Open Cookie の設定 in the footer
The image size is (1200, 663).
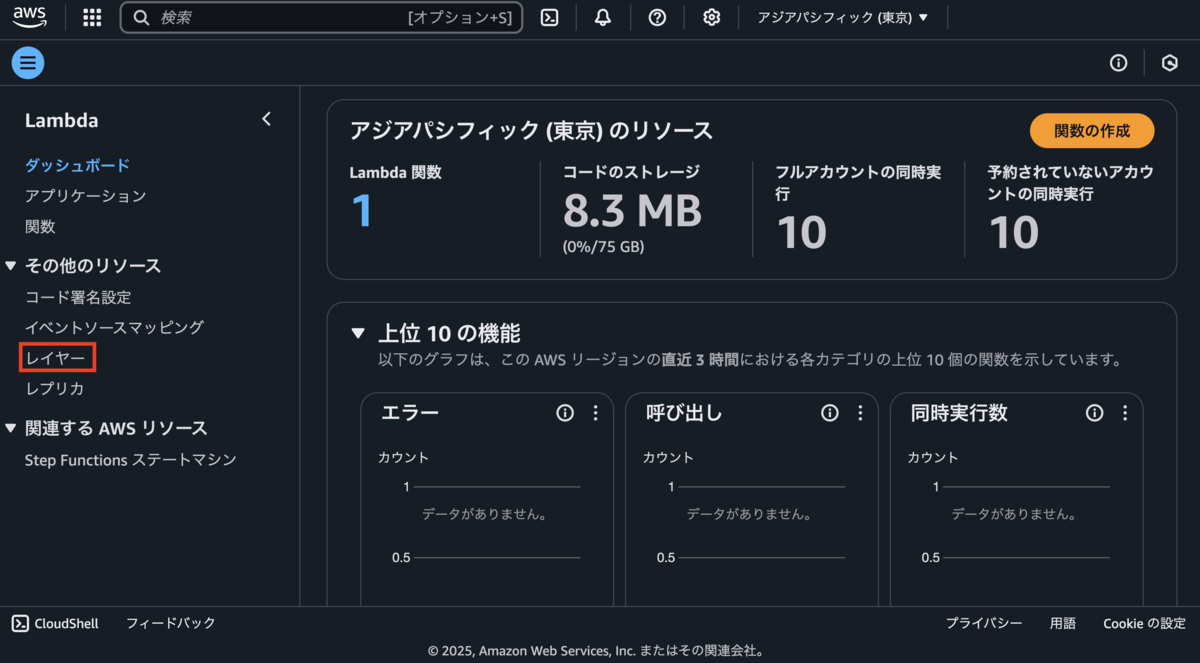(x=1144, y=623)
